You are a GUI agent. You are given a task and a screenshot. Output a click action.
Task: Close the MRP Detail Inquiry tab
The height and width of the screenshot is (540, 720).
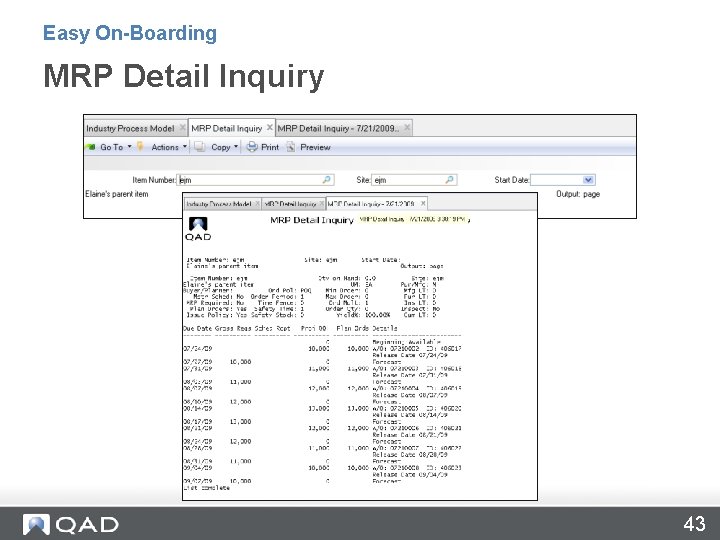[x=270, y=127]
